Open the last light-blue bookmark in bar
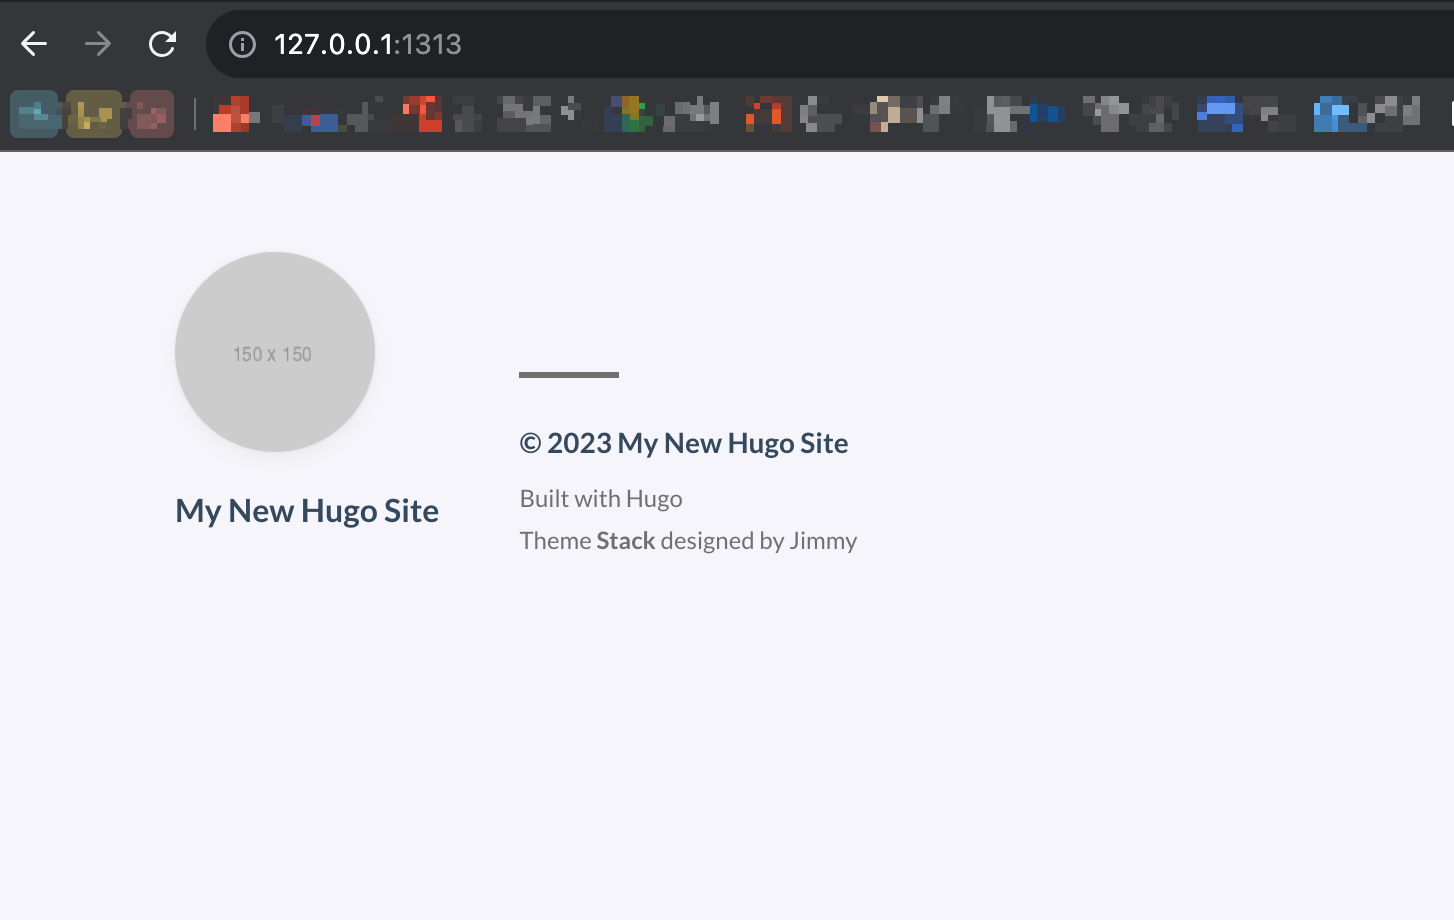Viewport: 1454px width, 920px height. click(x=1334, y=114)
